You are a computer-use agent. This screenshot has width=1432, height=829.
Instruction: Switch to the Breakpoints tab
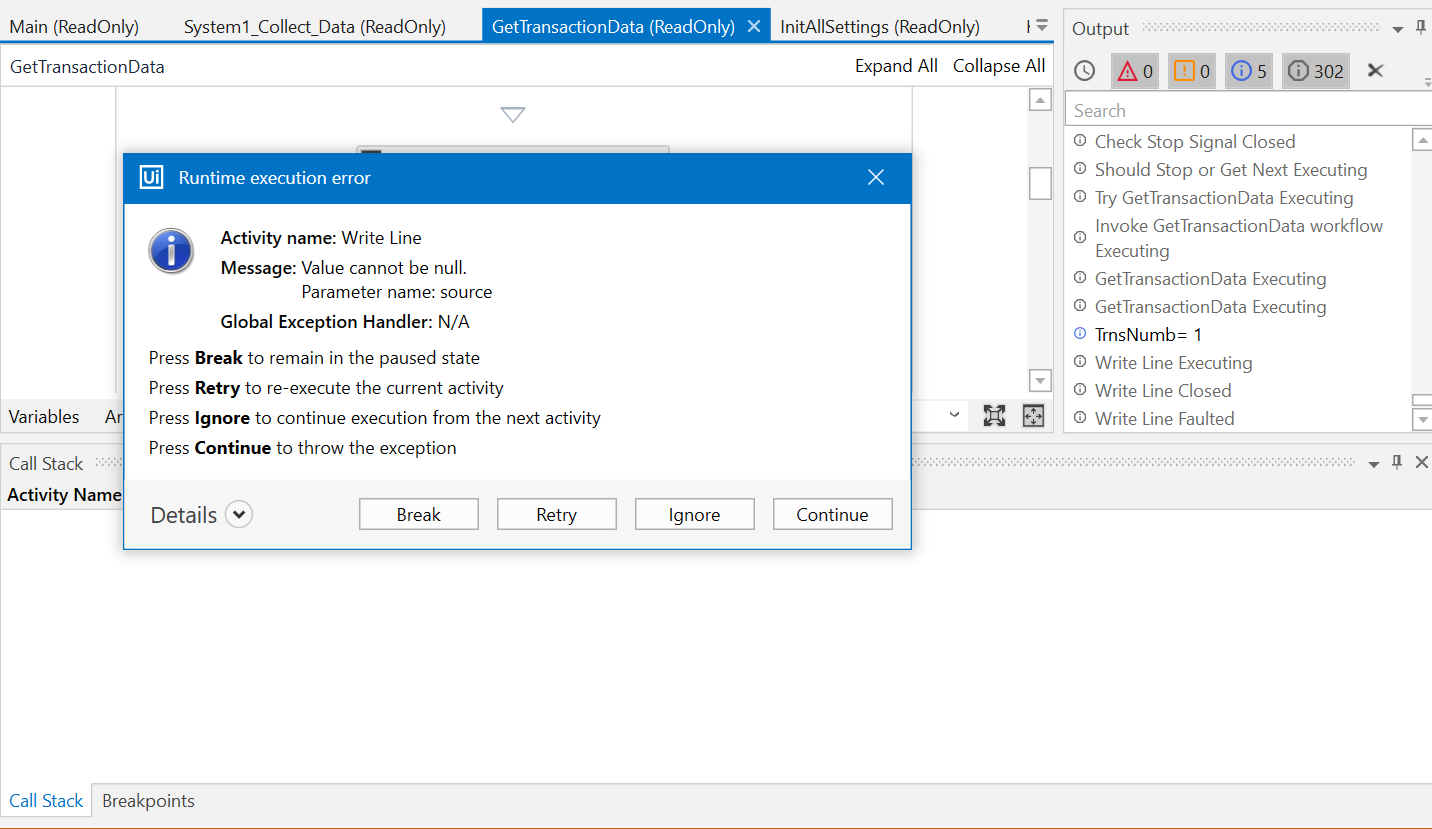click(x=148, y=800)
